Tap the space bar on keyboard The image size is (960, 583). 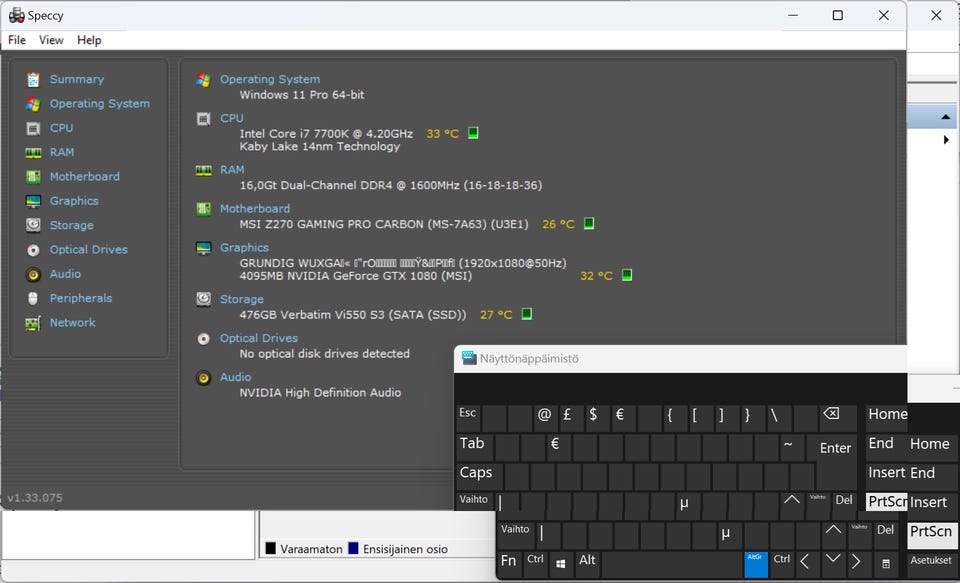tap(672, 564)
